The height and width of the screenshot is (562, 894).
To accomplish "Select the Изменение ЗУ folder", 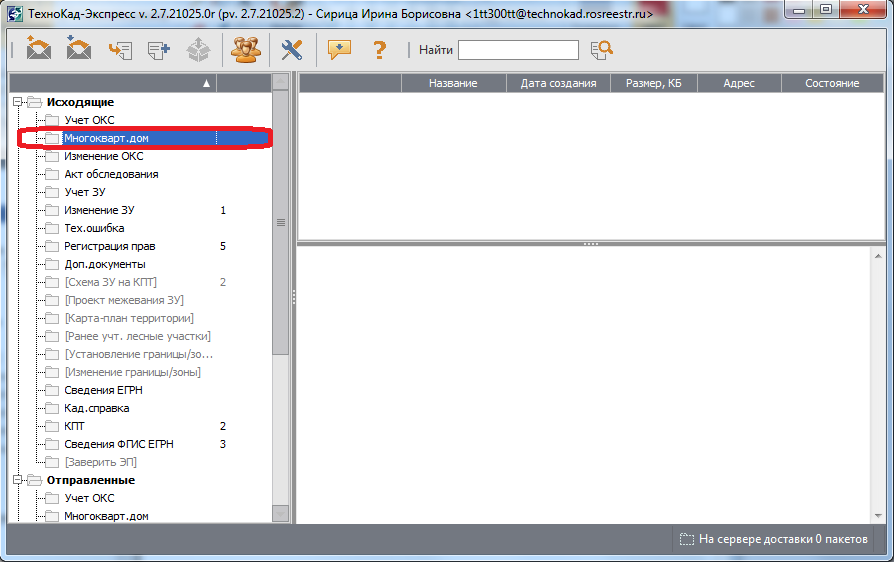I will click(99, 210).
